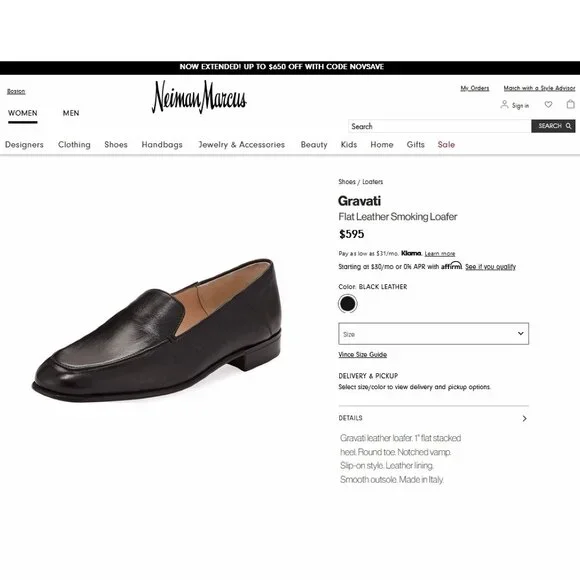Click the loafer product image

pos(157,330)
